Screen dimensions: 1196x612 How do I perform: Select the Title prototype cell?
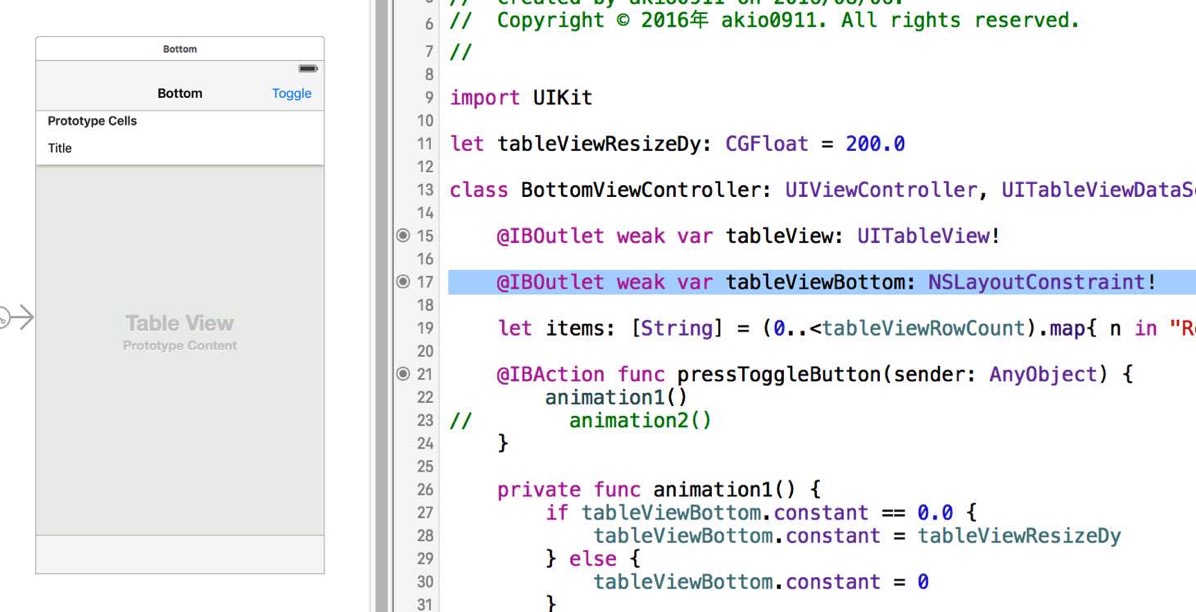[180, 149]
